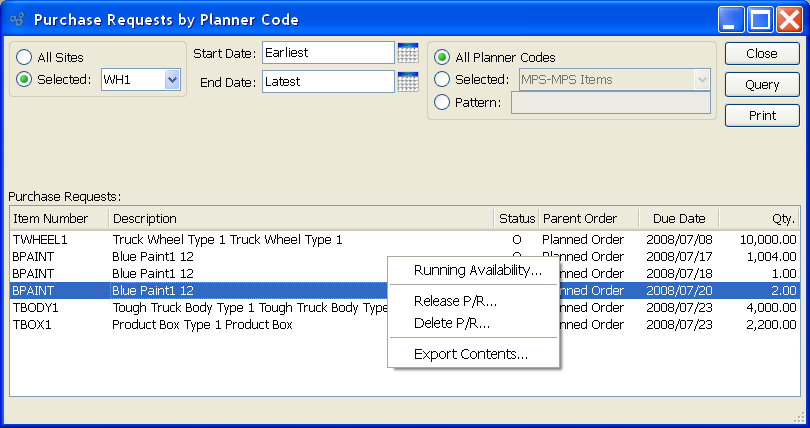Screen dimensions: 810x428
Task: Sort by the Due Date column header
Action: pyautogui.click(x=679, y=219)
